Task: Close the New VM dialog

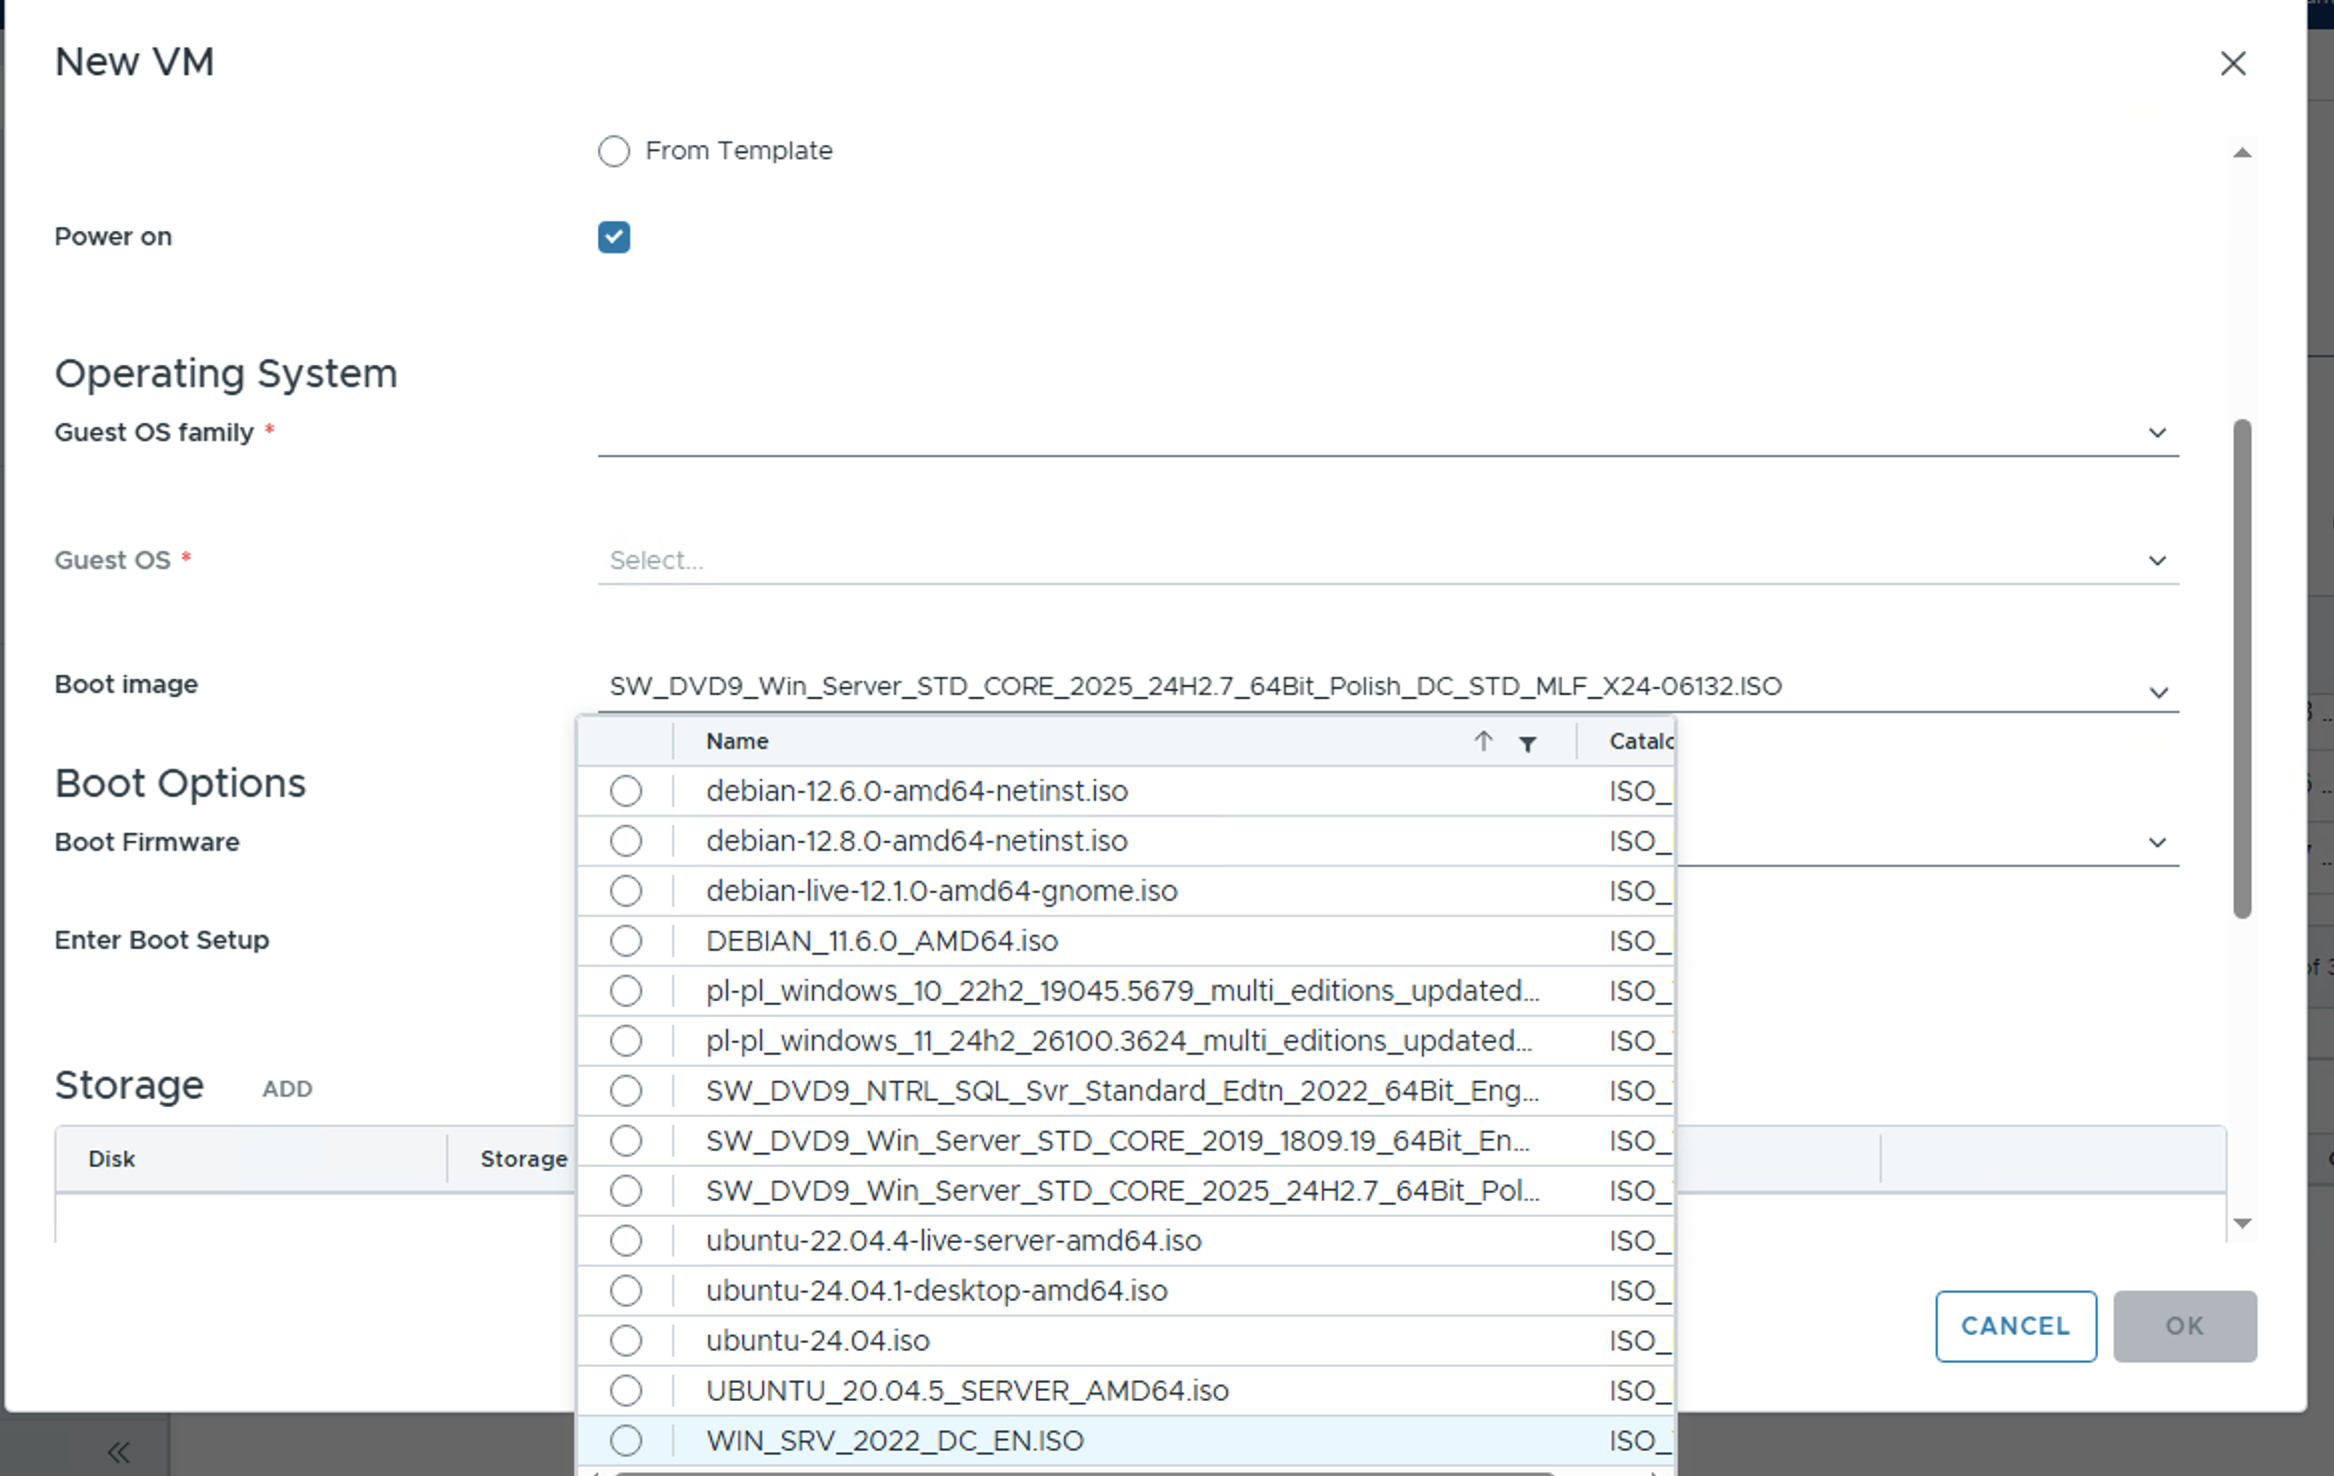Action: pyautogui.click(x=2232, y=63)
